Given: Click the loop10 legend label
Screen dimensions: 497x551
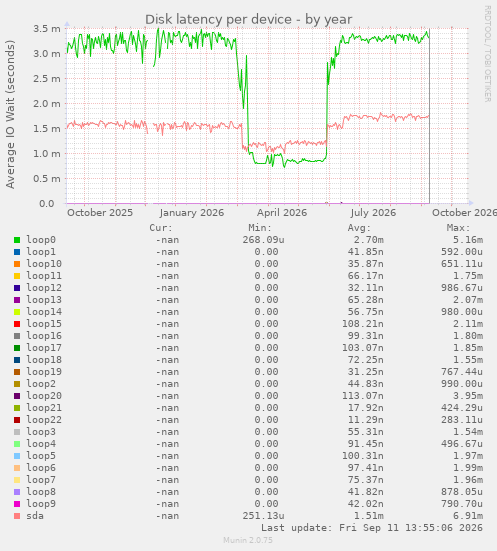Looking at the screenshot, I should click(x=44, y=264).
